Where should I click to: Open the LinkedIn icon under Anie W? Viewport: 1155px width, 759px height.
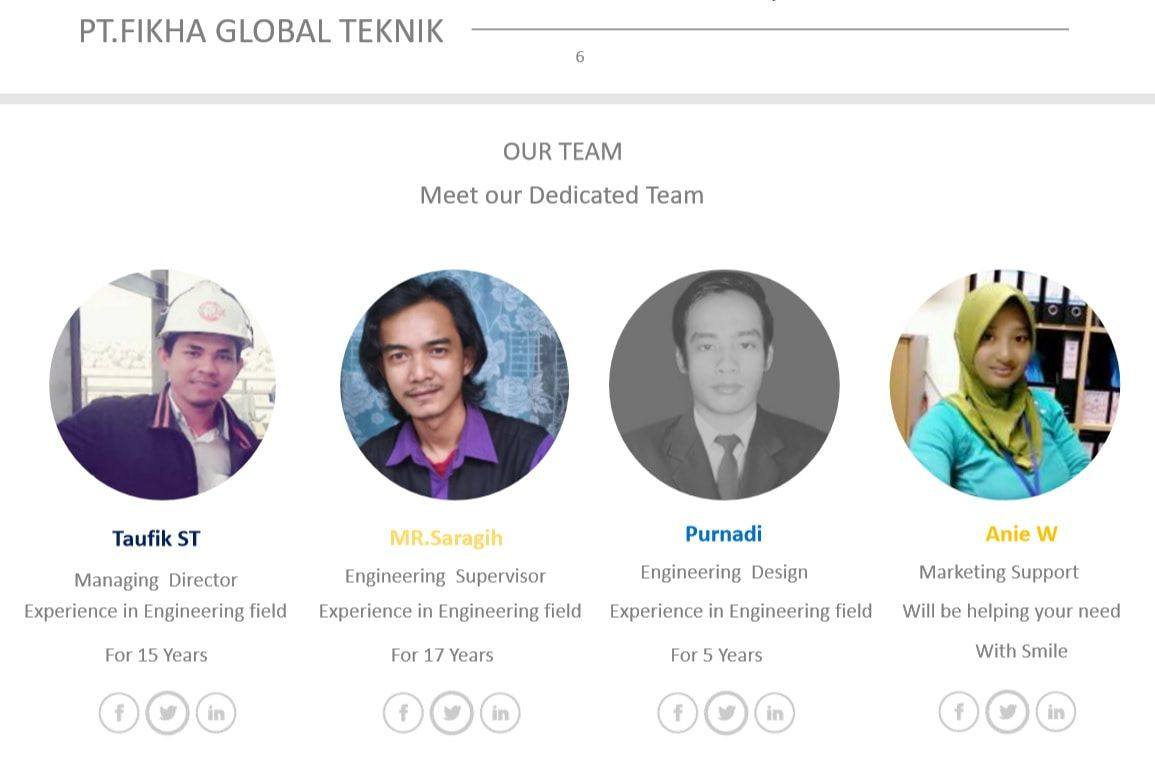click(x=1056, y=711)
